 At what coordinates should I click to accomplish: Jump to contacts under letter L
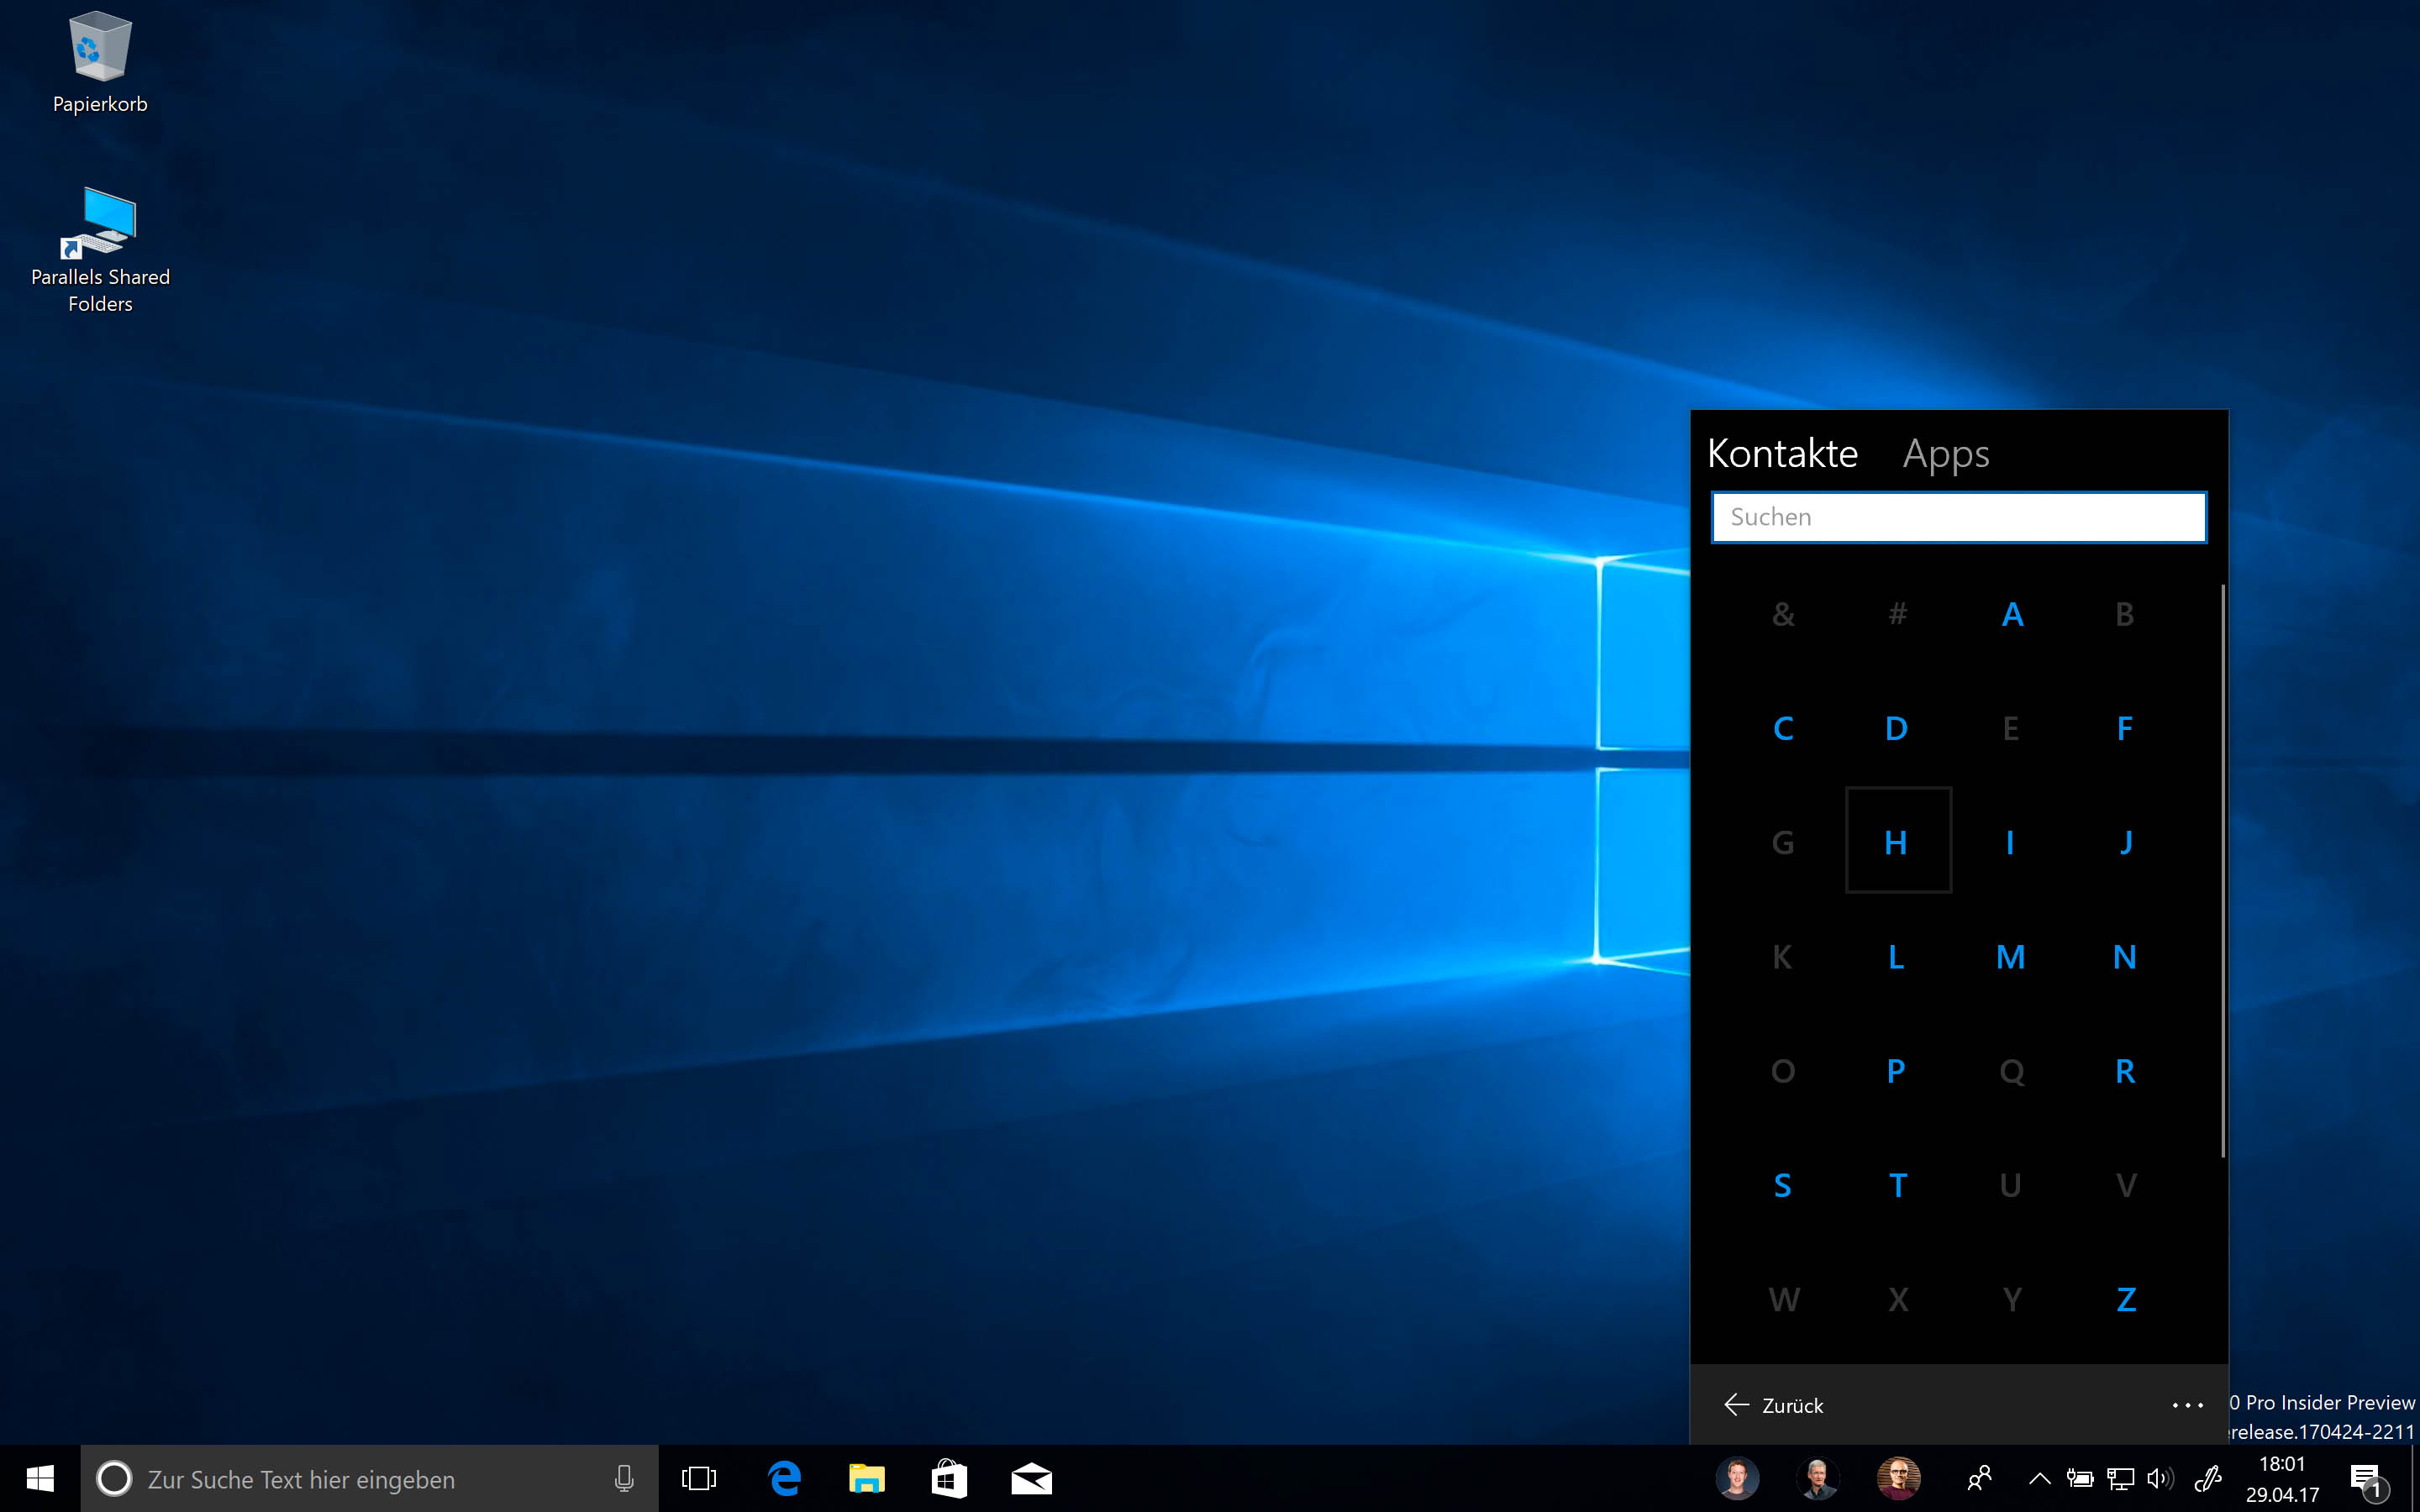1897,956
